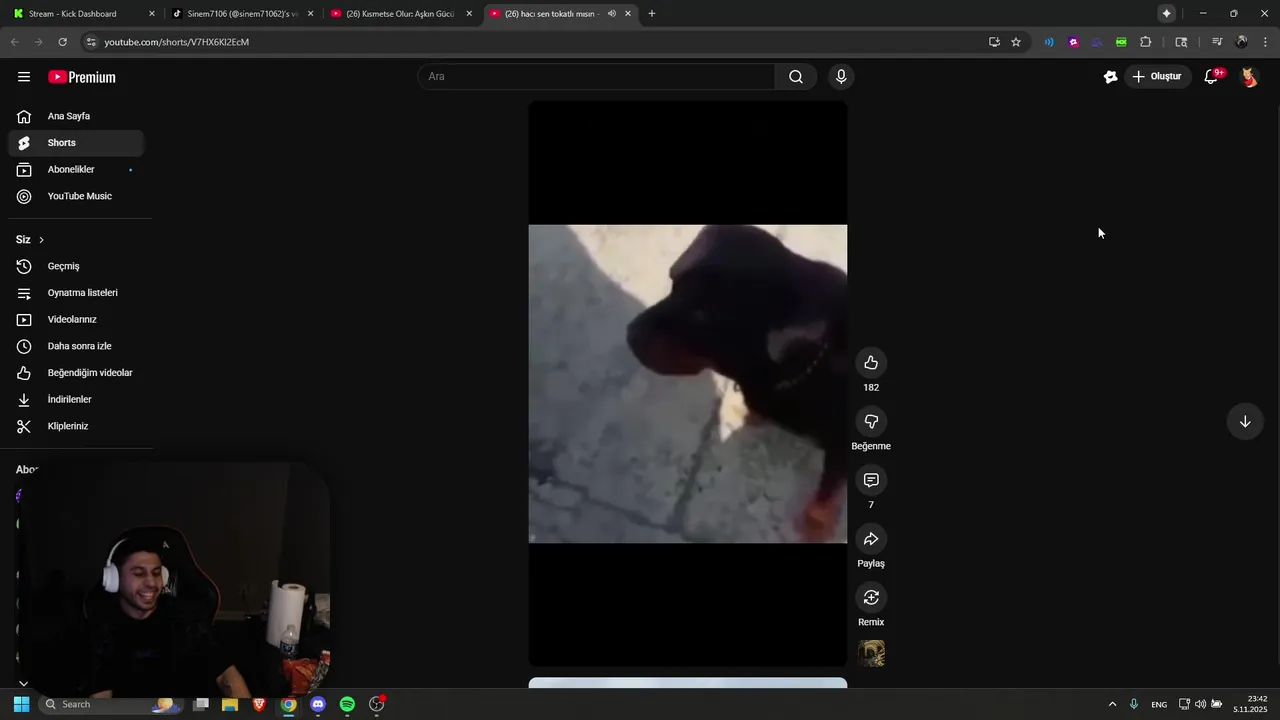Open the YouTube account avatar menu
The width and height of the screenshot is (1280, 720).
(x=1249, y=77)
